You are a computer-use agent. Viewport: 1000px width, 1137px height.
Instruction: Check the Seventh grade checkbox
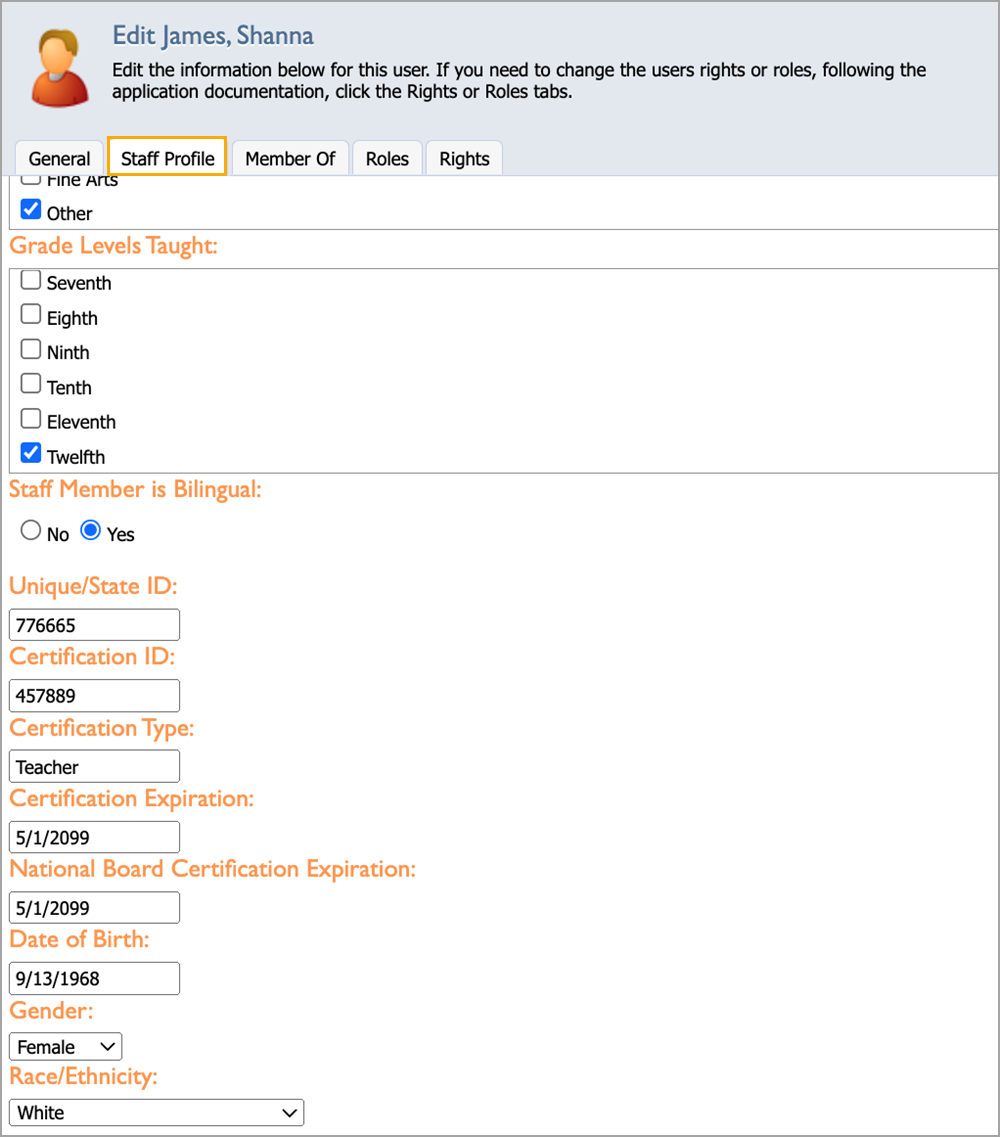click(30, 280)
